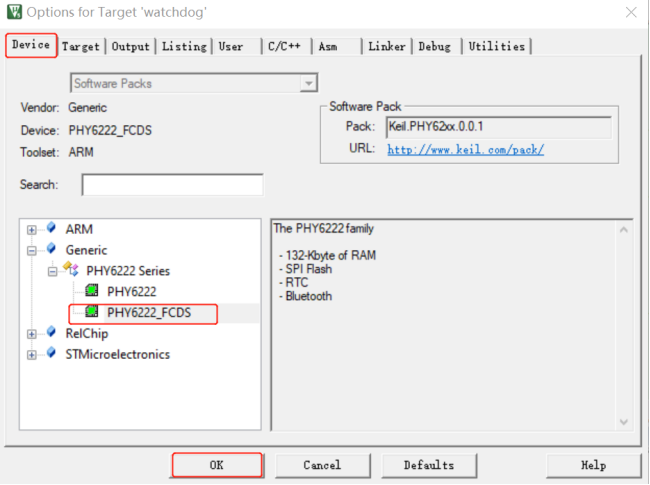The image size is (650, 485).
Task: Expand the RelChip tree node
Action: (x=32, y=334)
